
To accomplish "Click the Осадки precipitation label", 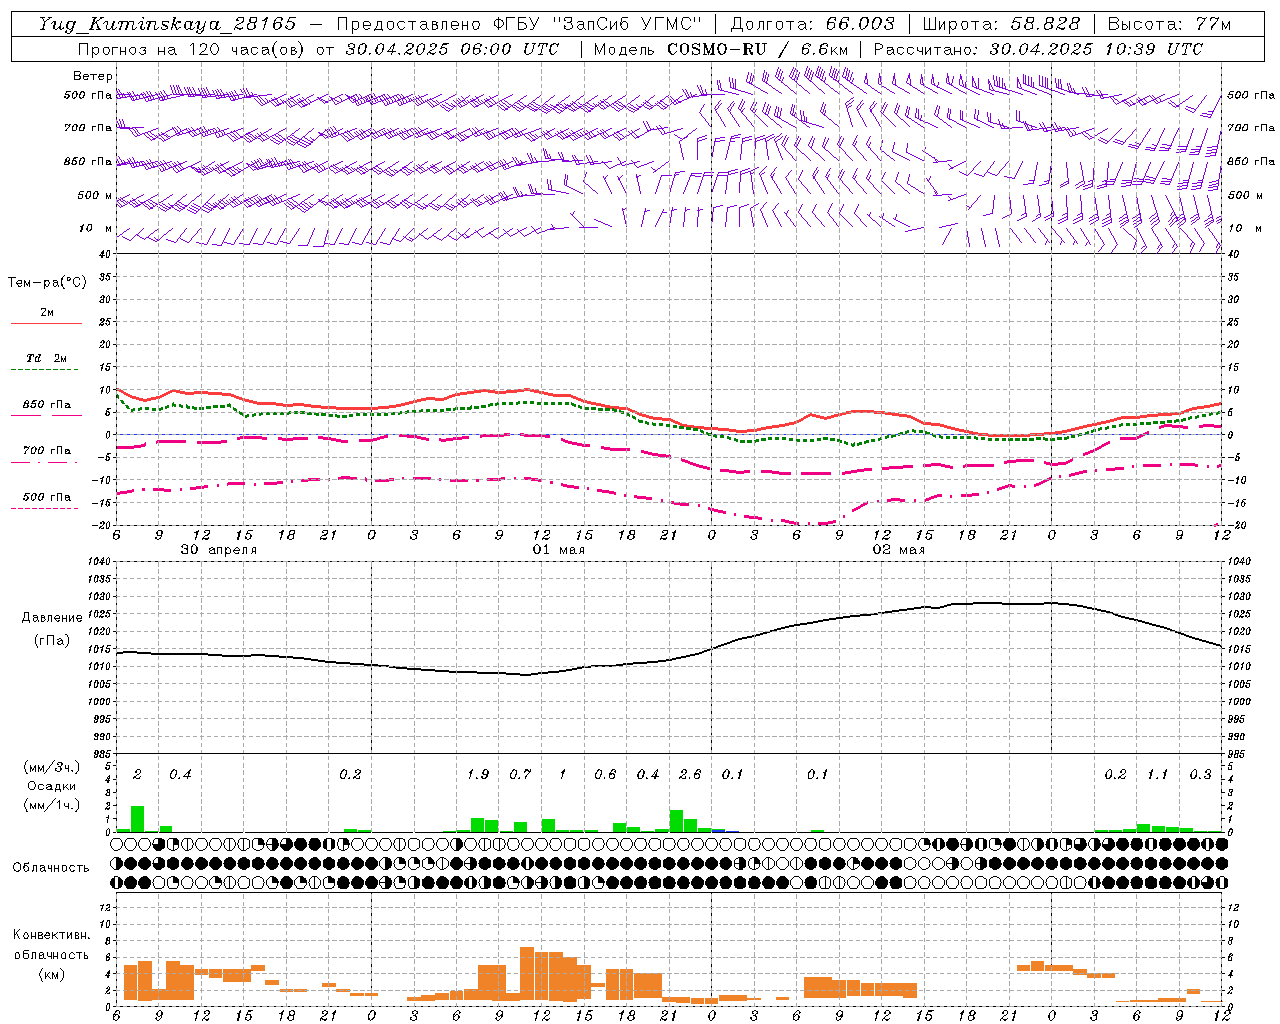I will click(x=52, y=786).
